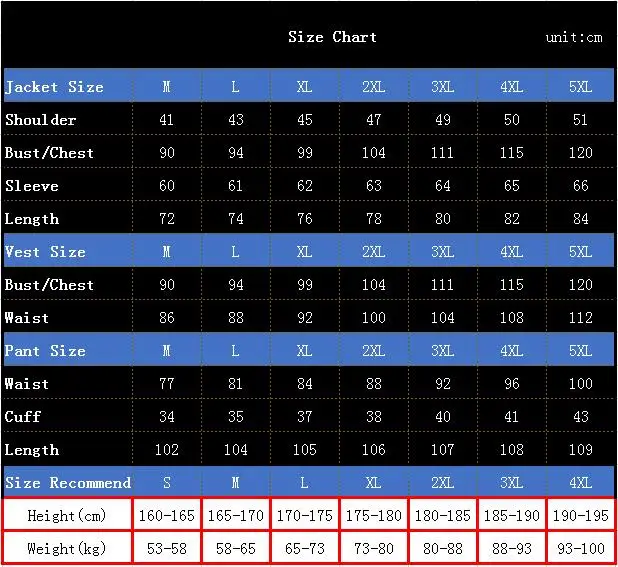
Task: Click height range "170-175"
Action: coord(305,515)
